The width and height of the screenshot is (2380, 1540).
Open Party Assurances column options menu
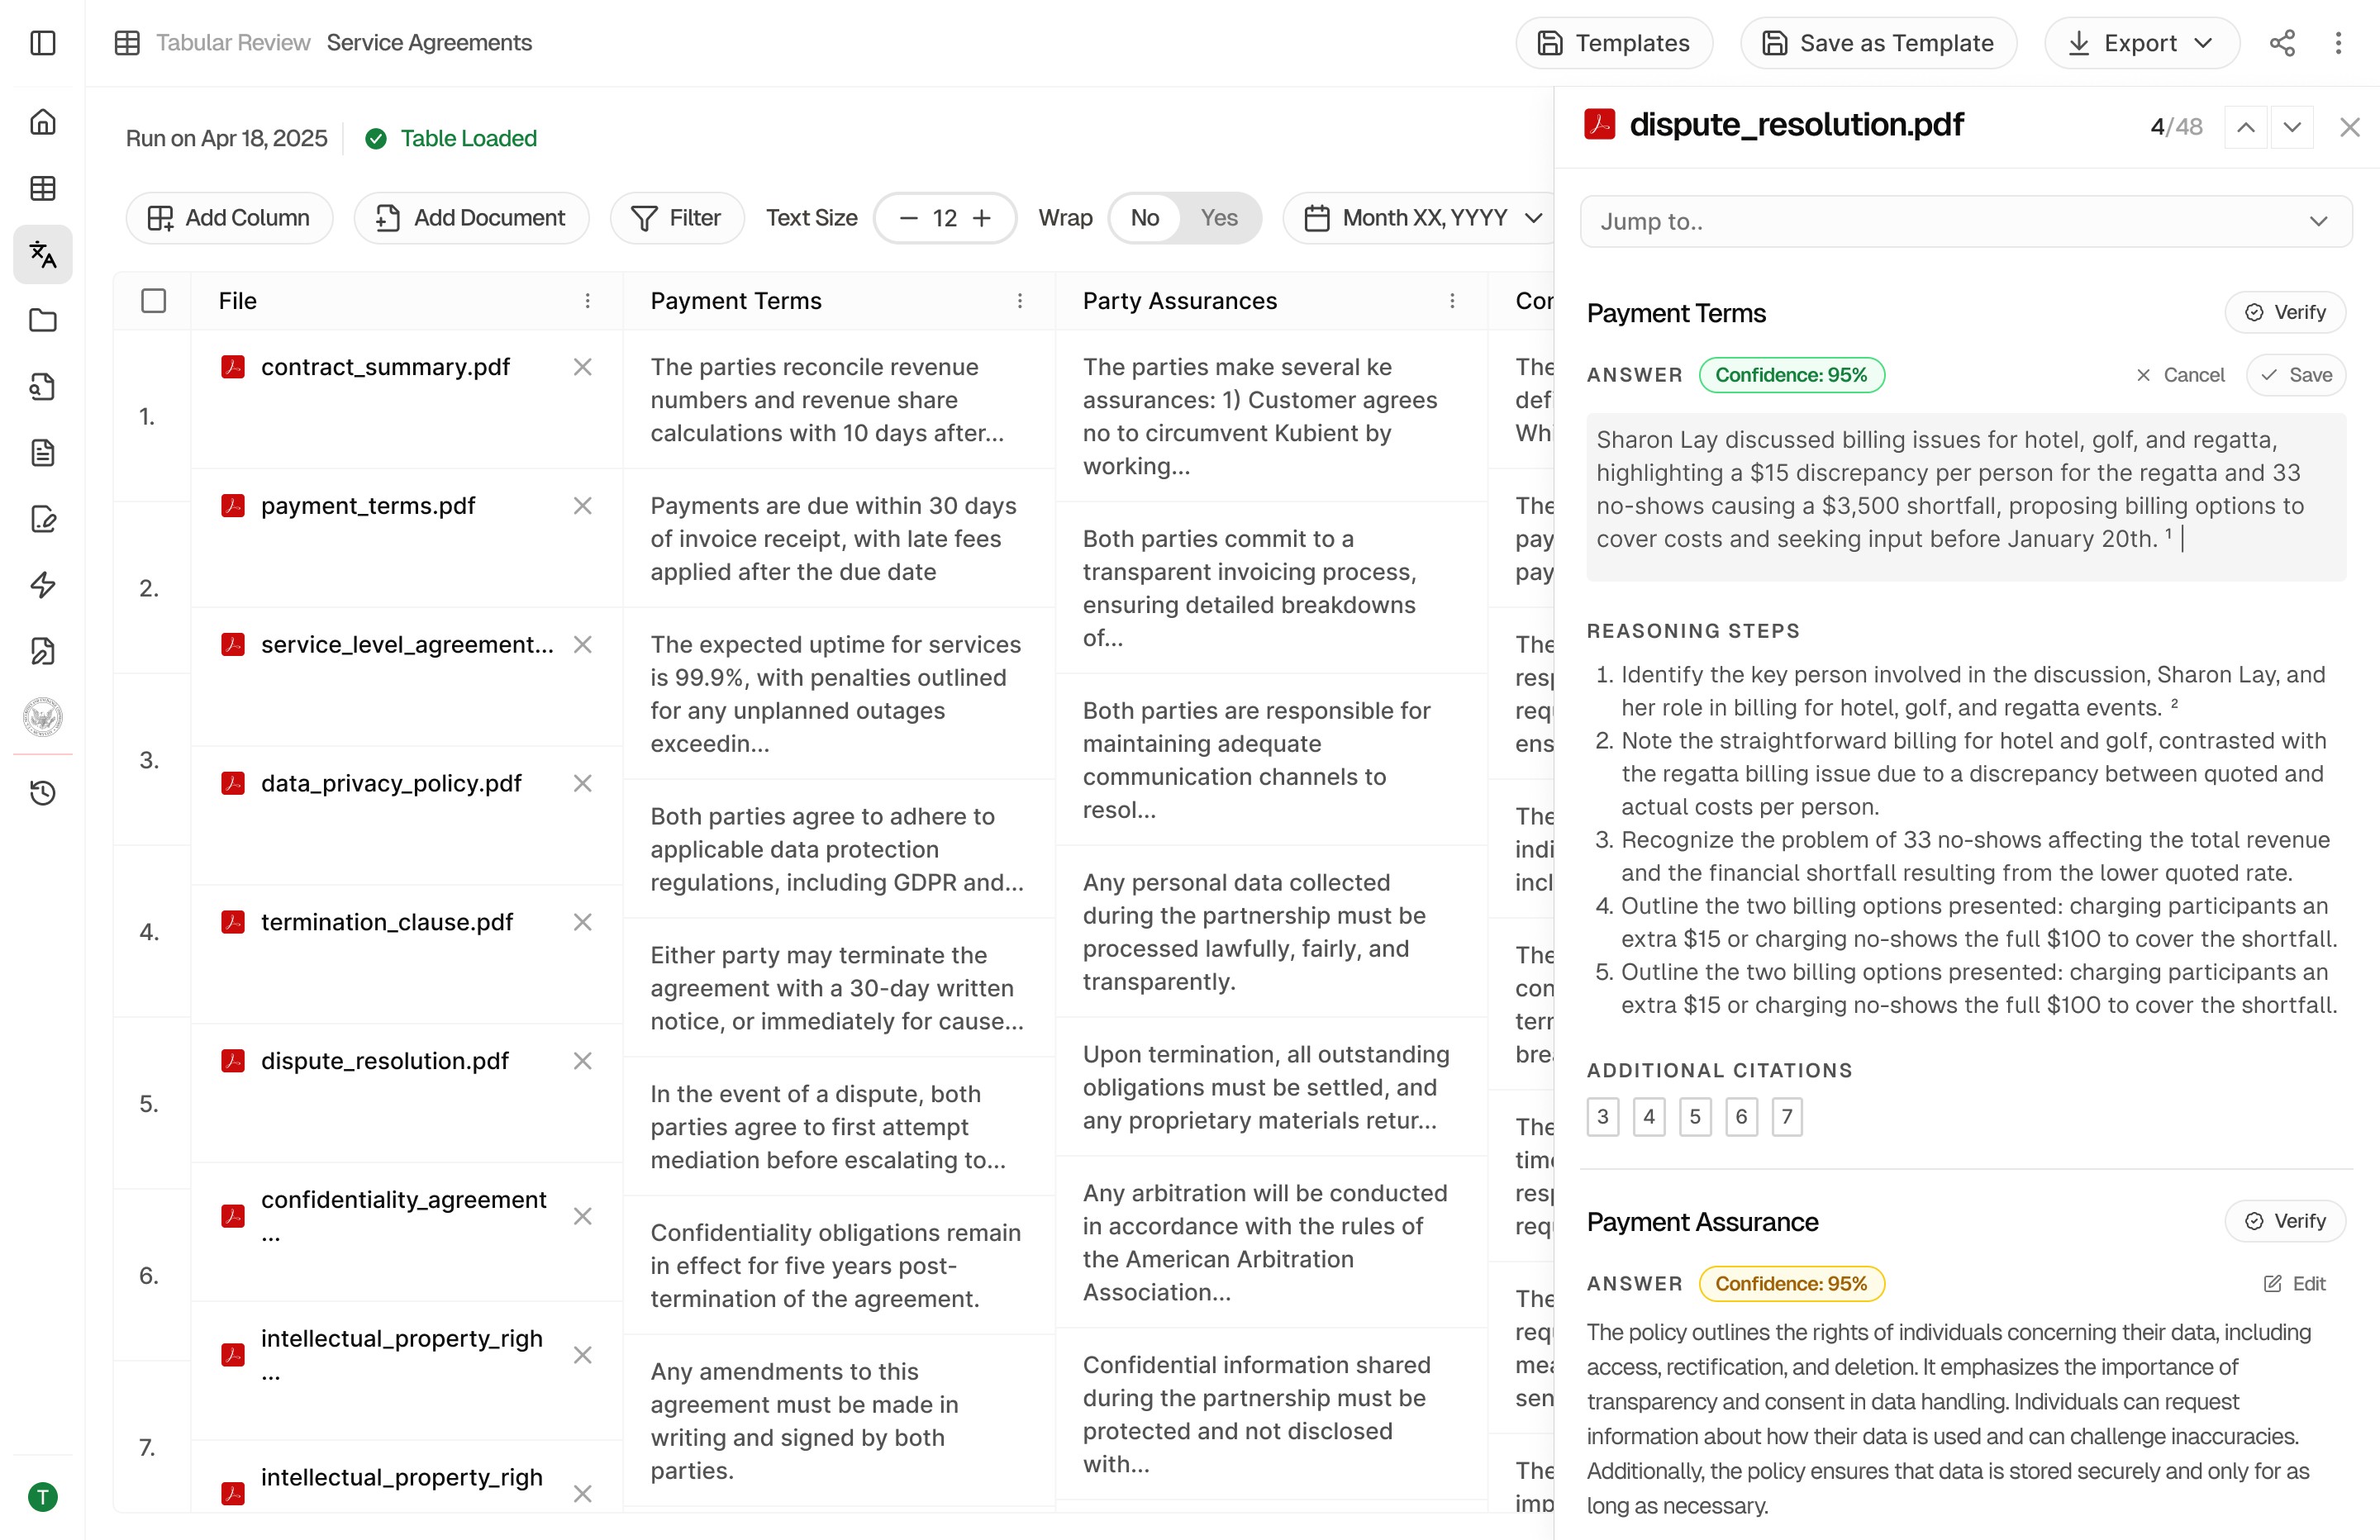point(1452,301)
